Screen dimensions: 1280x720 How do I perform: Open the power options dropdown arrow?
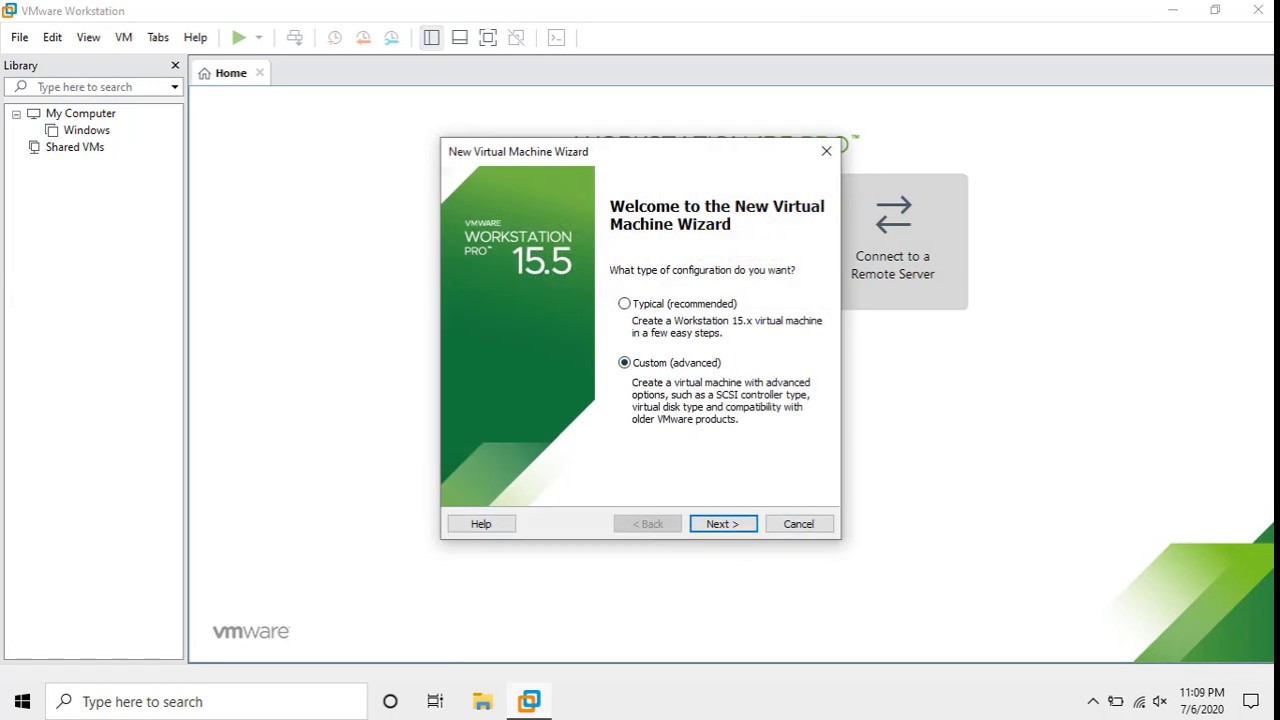[x=258, y=38]
